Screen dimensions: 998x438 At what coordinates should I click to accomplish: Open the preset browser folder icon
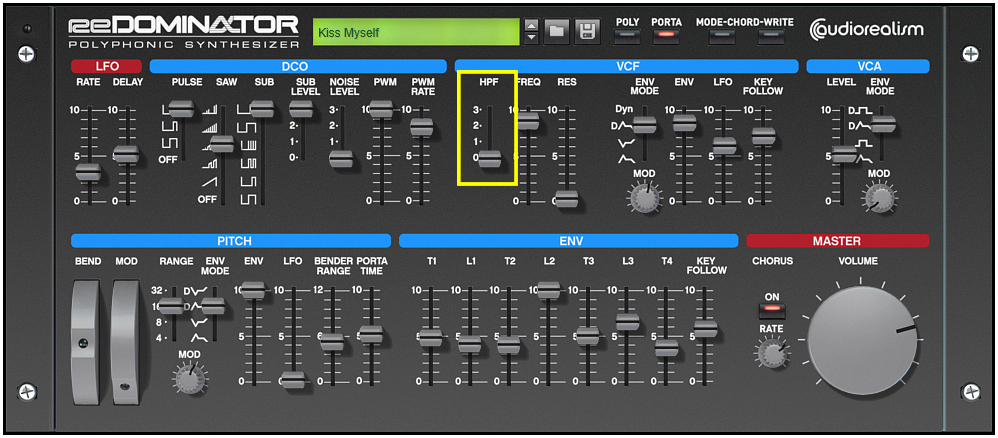pyautogui.click(x=556, y=31)
